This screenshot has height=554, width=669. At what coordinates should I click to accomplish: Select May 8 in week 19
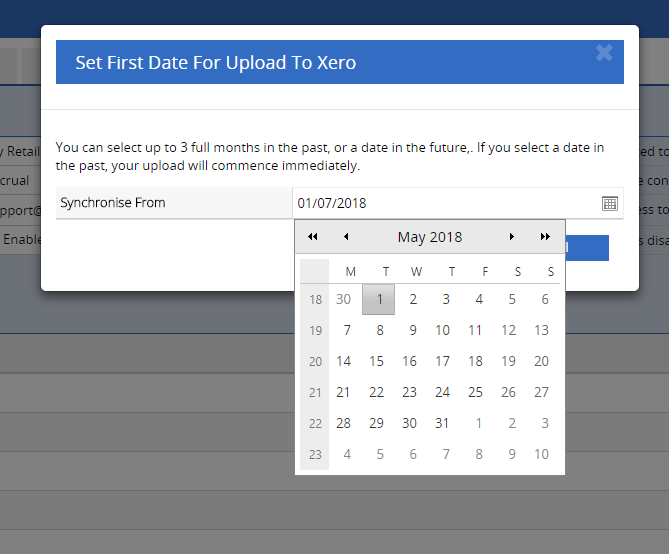(378, 330)
